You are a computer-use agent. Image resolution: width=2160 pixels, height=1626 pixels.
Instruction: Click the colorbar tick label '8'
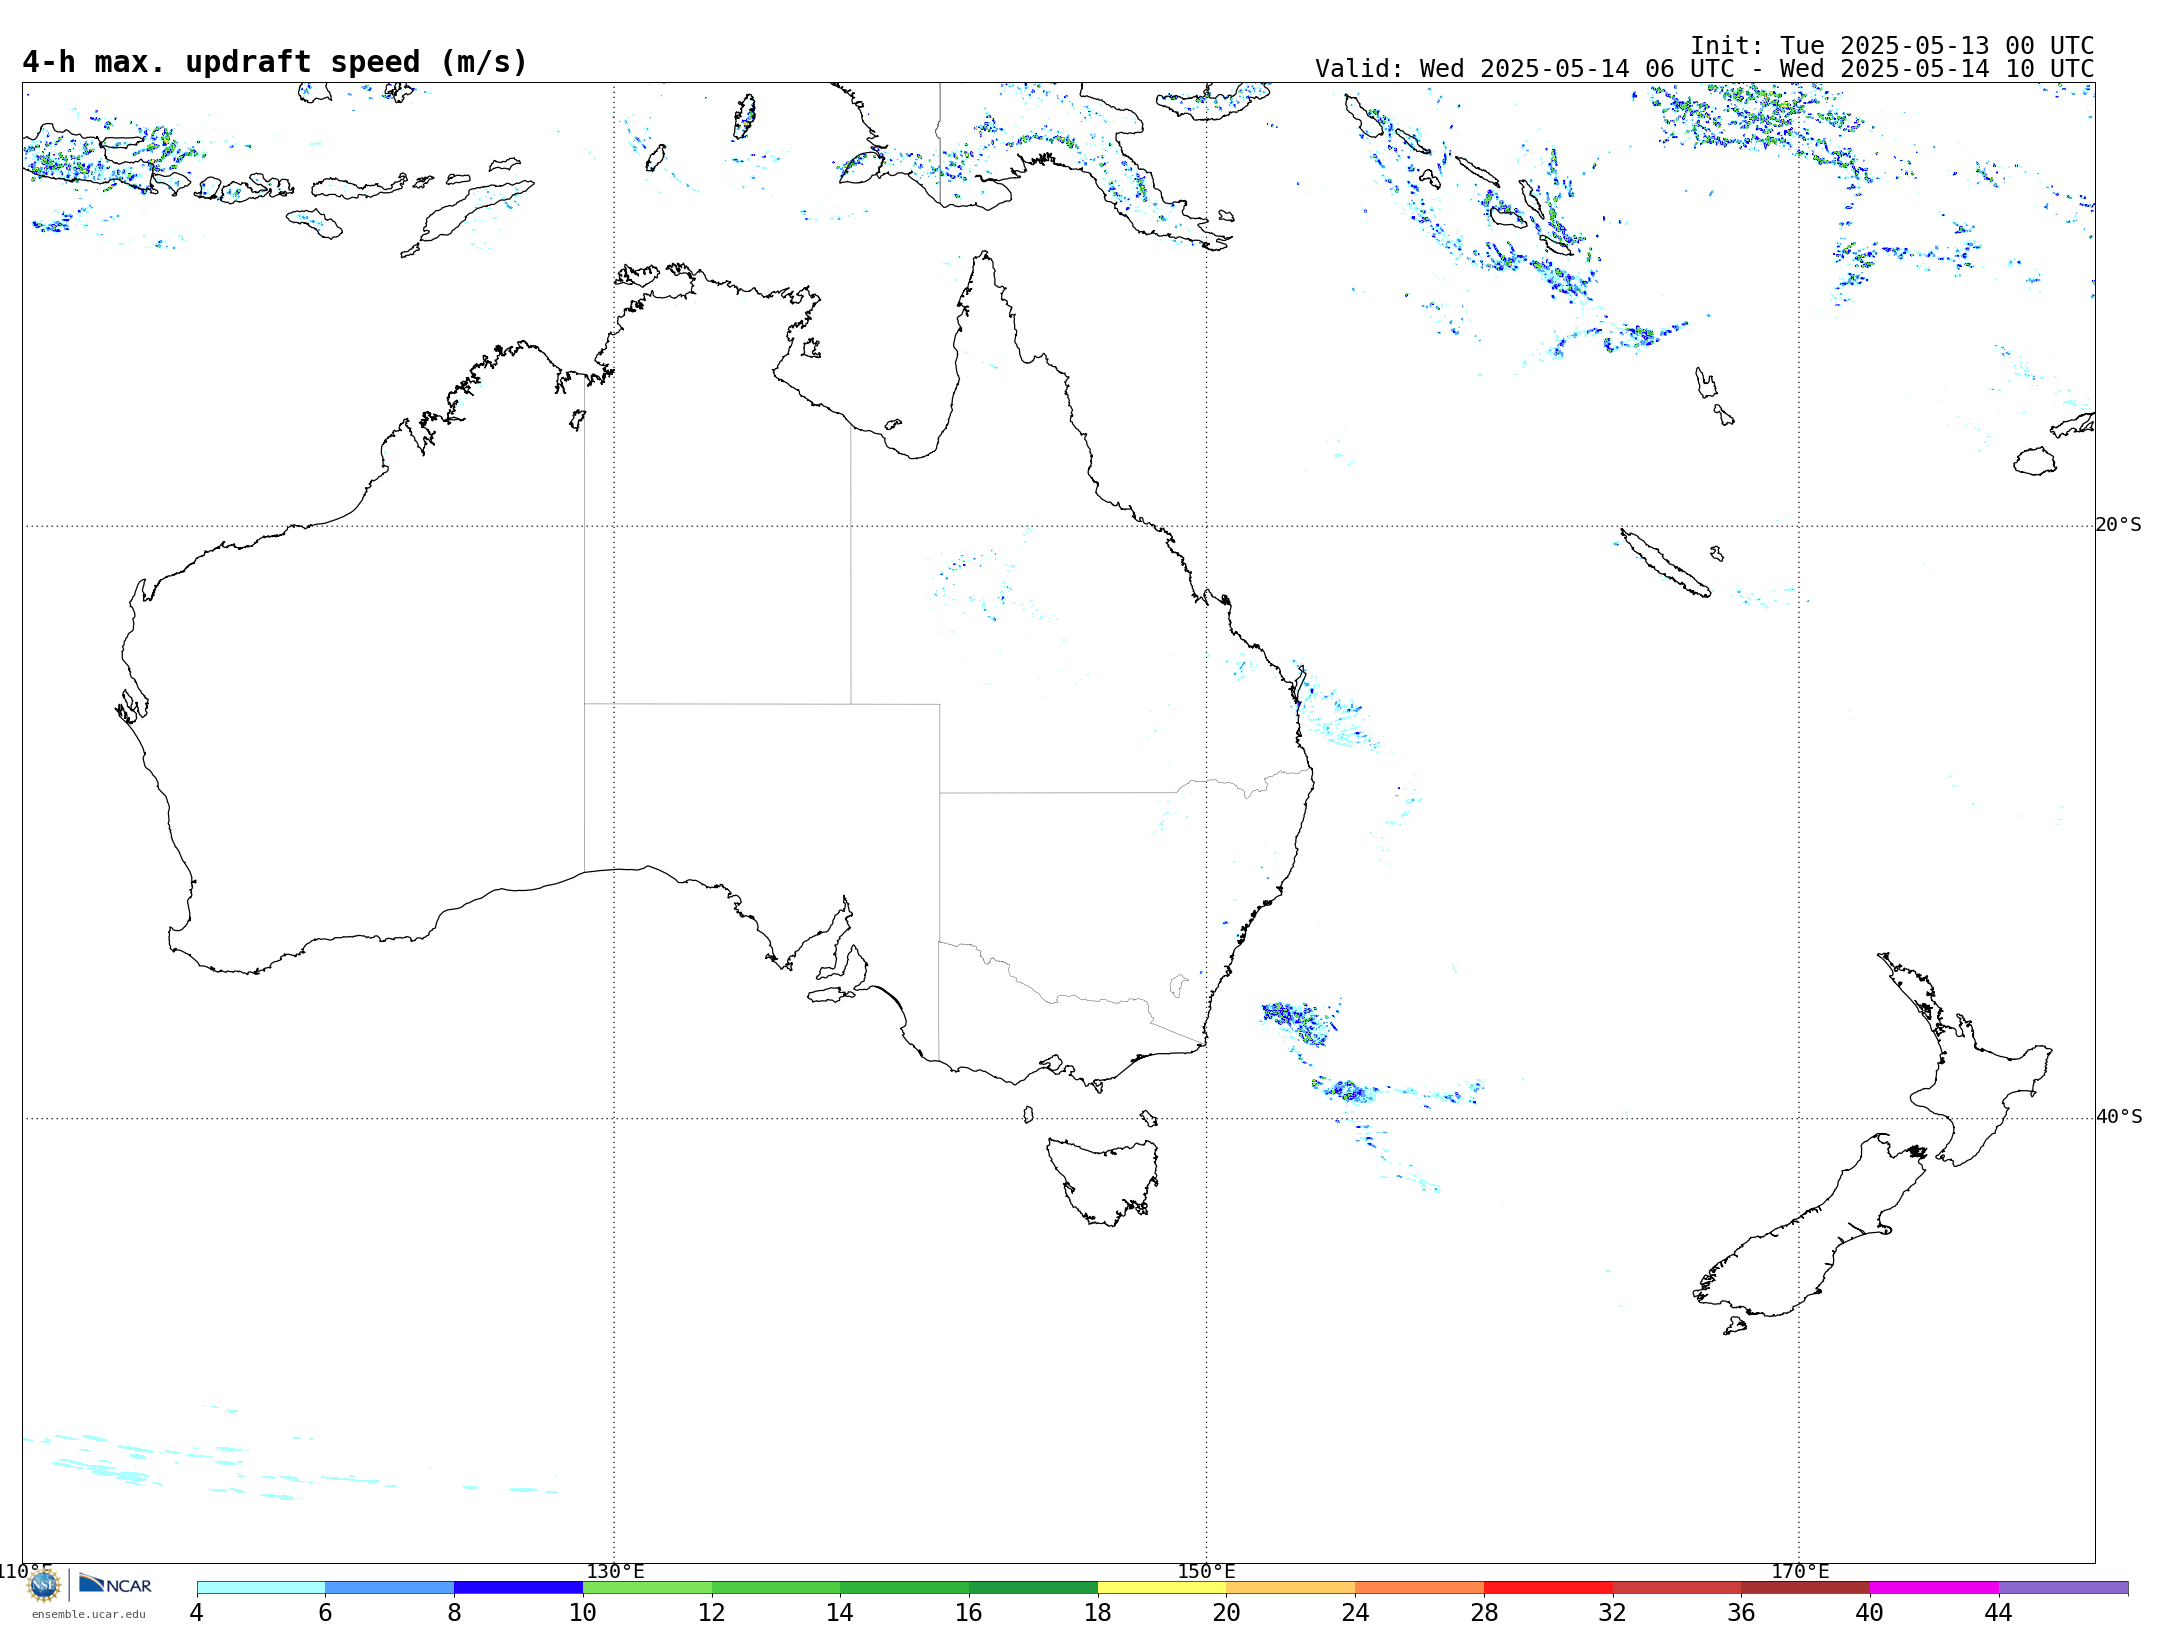click(454, 1612)
